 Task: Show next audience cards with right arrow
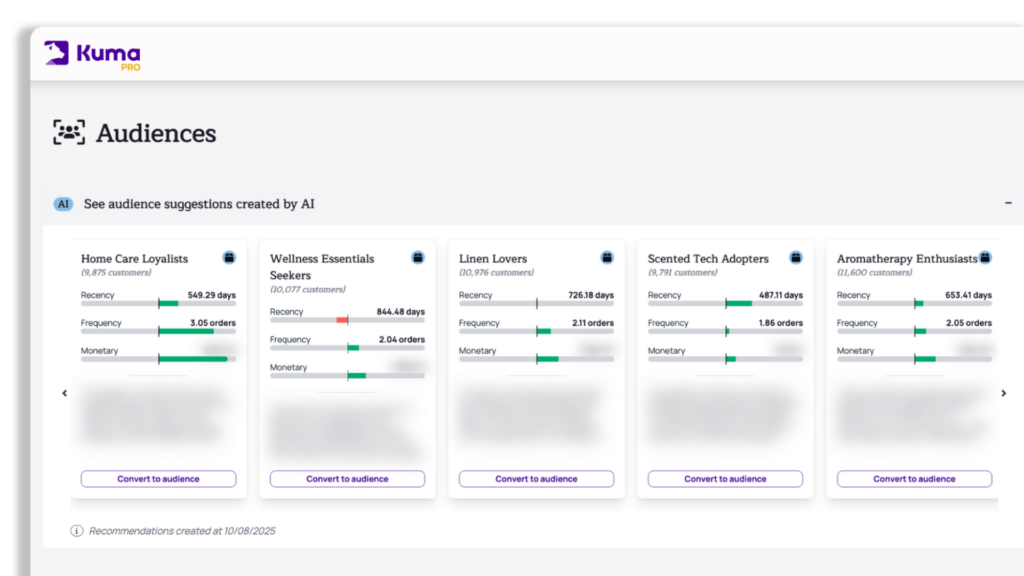pos(1004,393)
